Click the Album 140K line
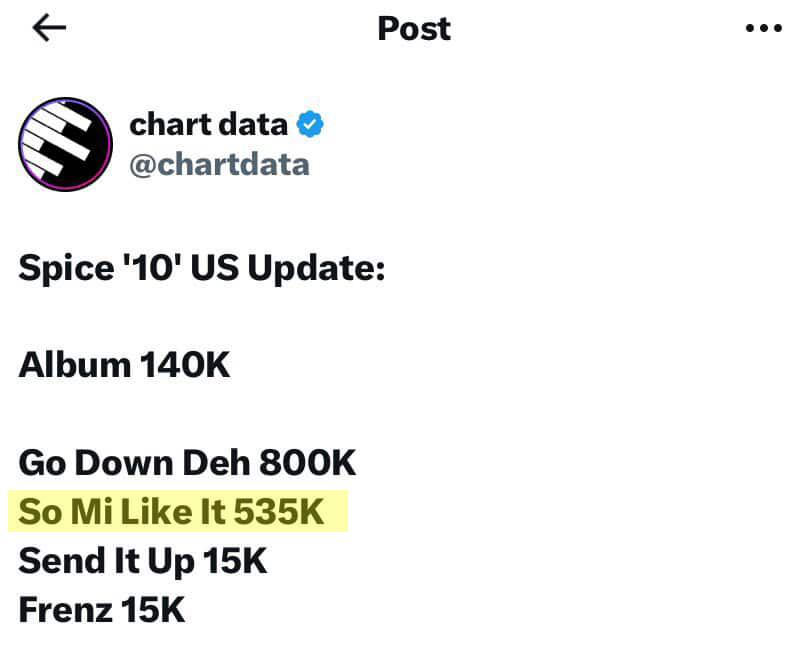 click(x=124, y=365)
